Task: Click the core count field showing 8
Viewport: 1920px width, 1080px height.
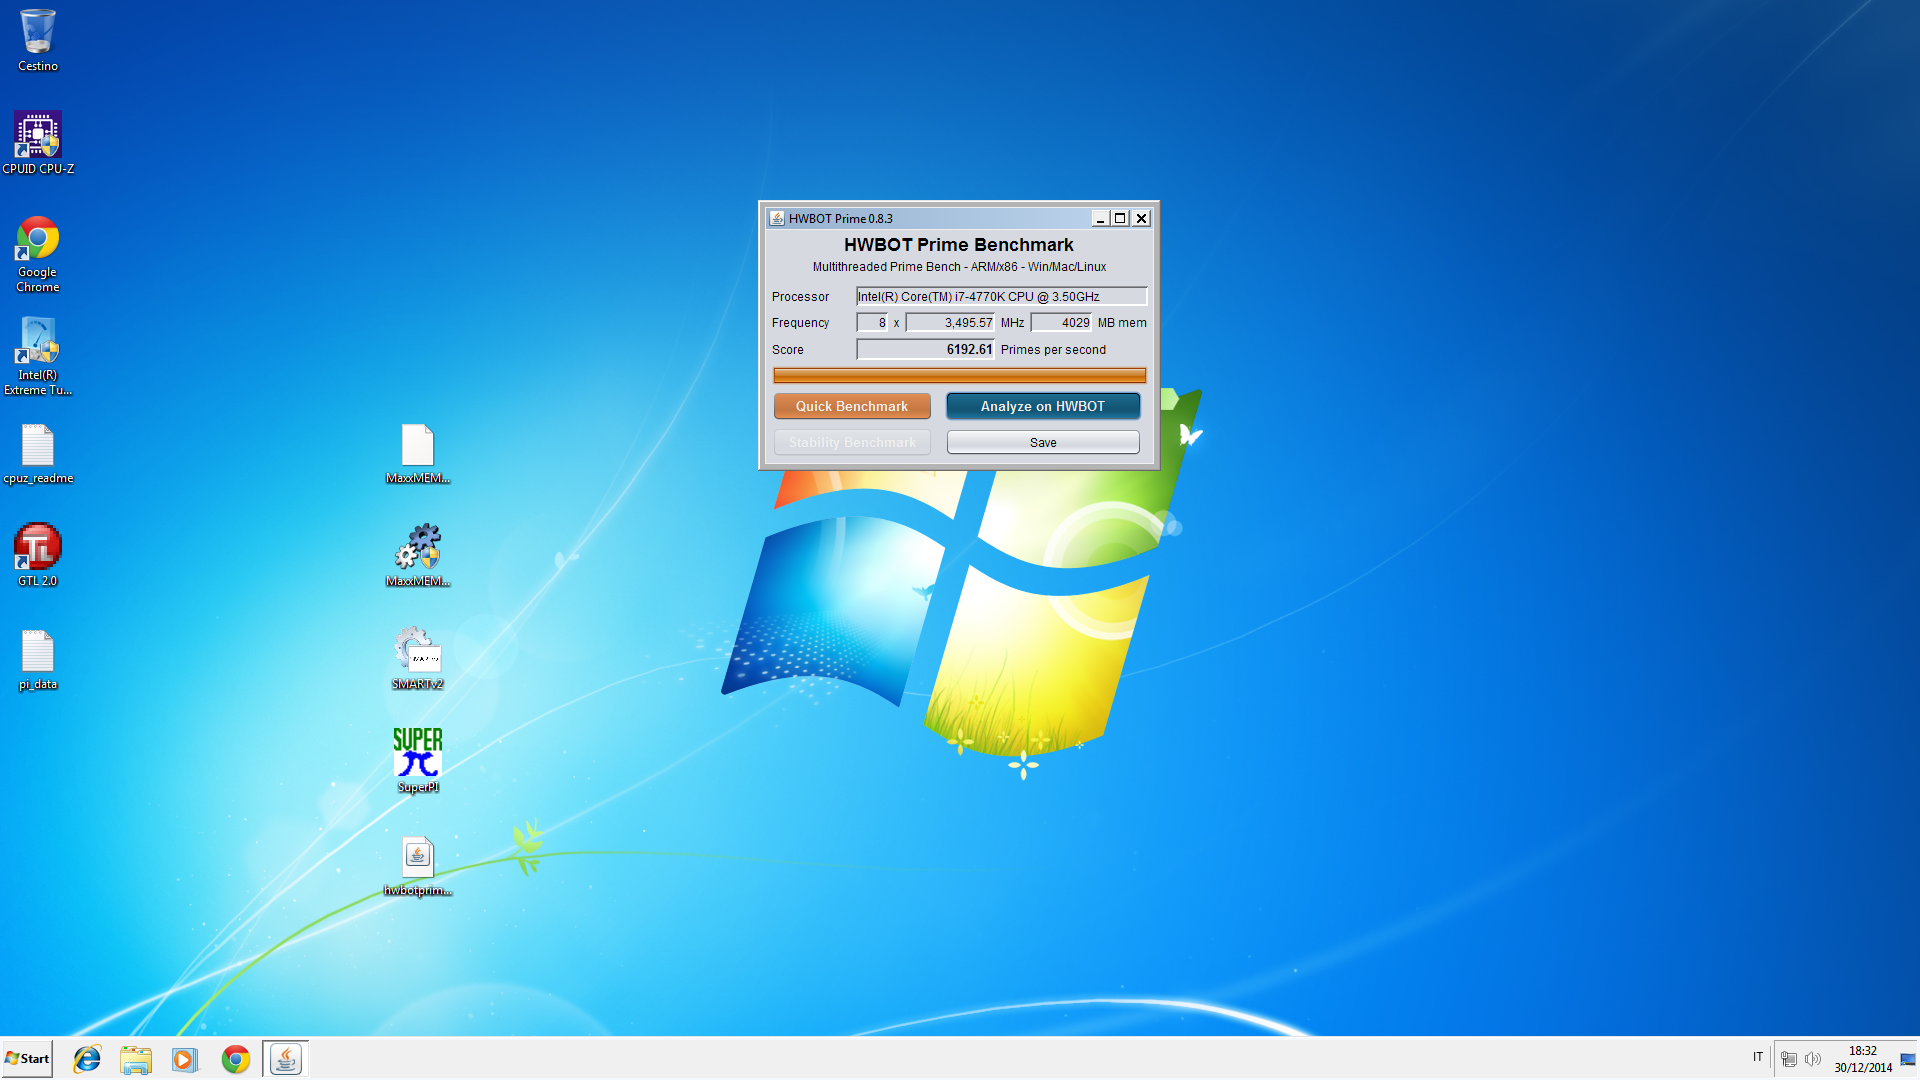Action: tap(872, 322)
